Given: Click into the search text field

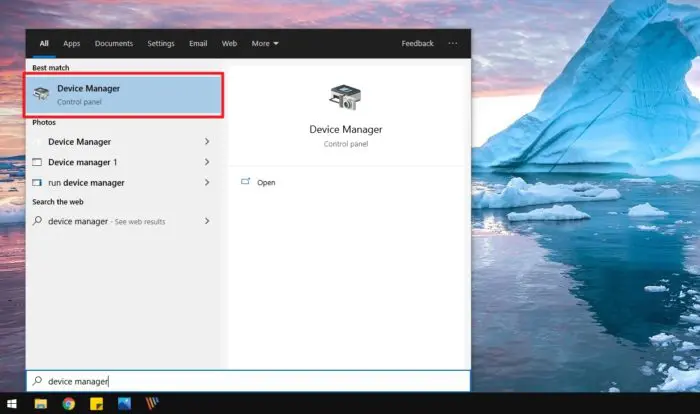Looking at the screenshot, I should tap(248, 381).
